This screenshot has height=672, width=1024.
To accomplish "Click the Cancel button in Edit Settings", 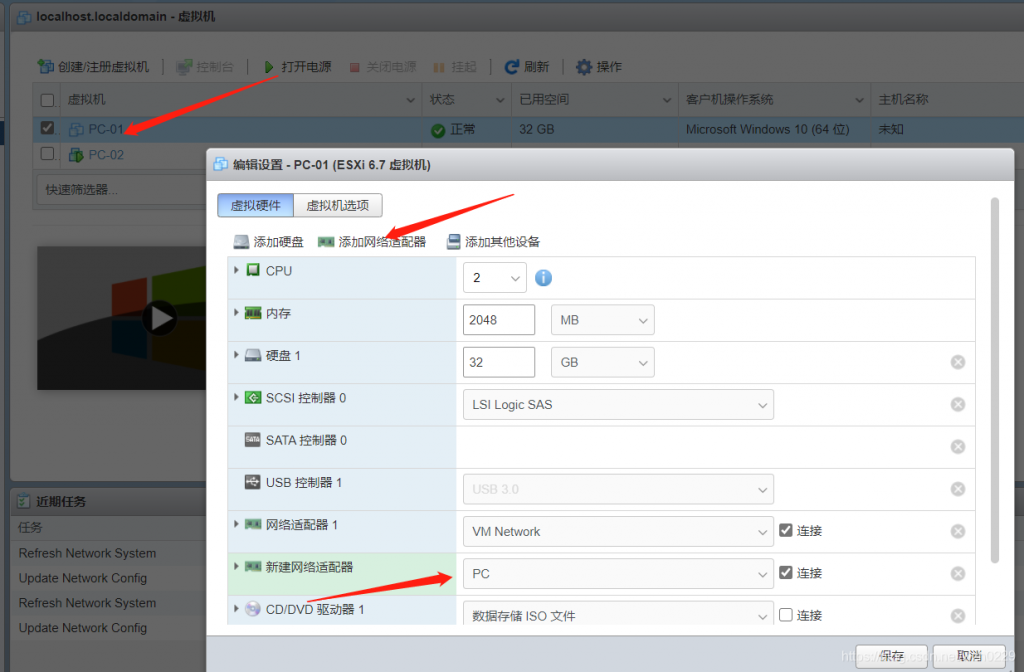I will coord(969,656).
